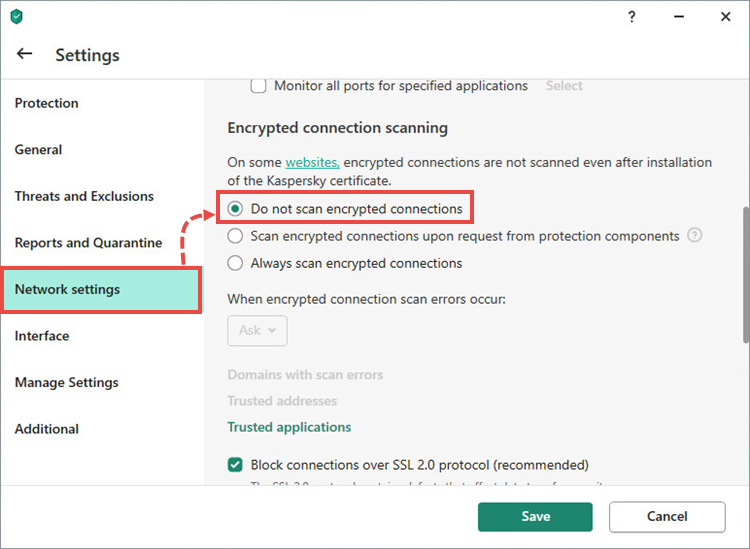
Task: Switch to Interface settings
Action: pos(42,336)
